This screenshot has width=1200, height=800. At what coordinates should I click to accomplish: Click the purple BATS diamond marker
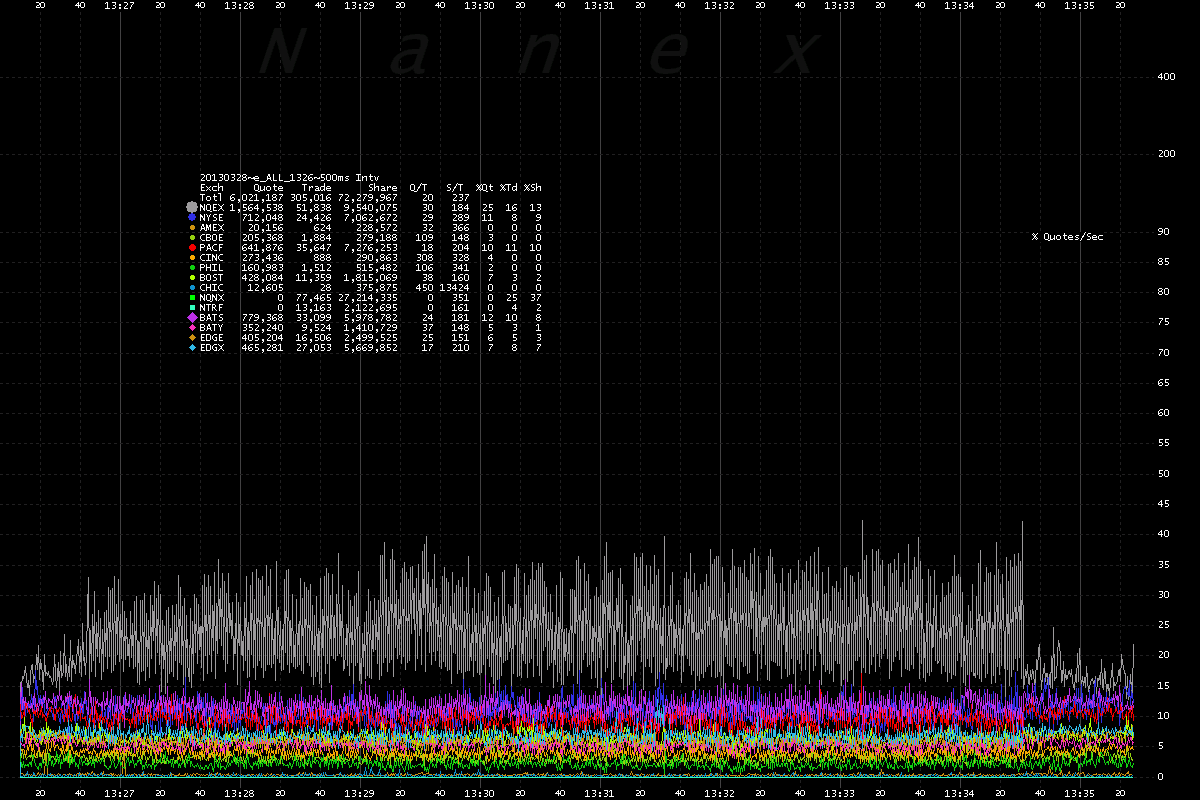pyautogui.click(x=191, y=317)
